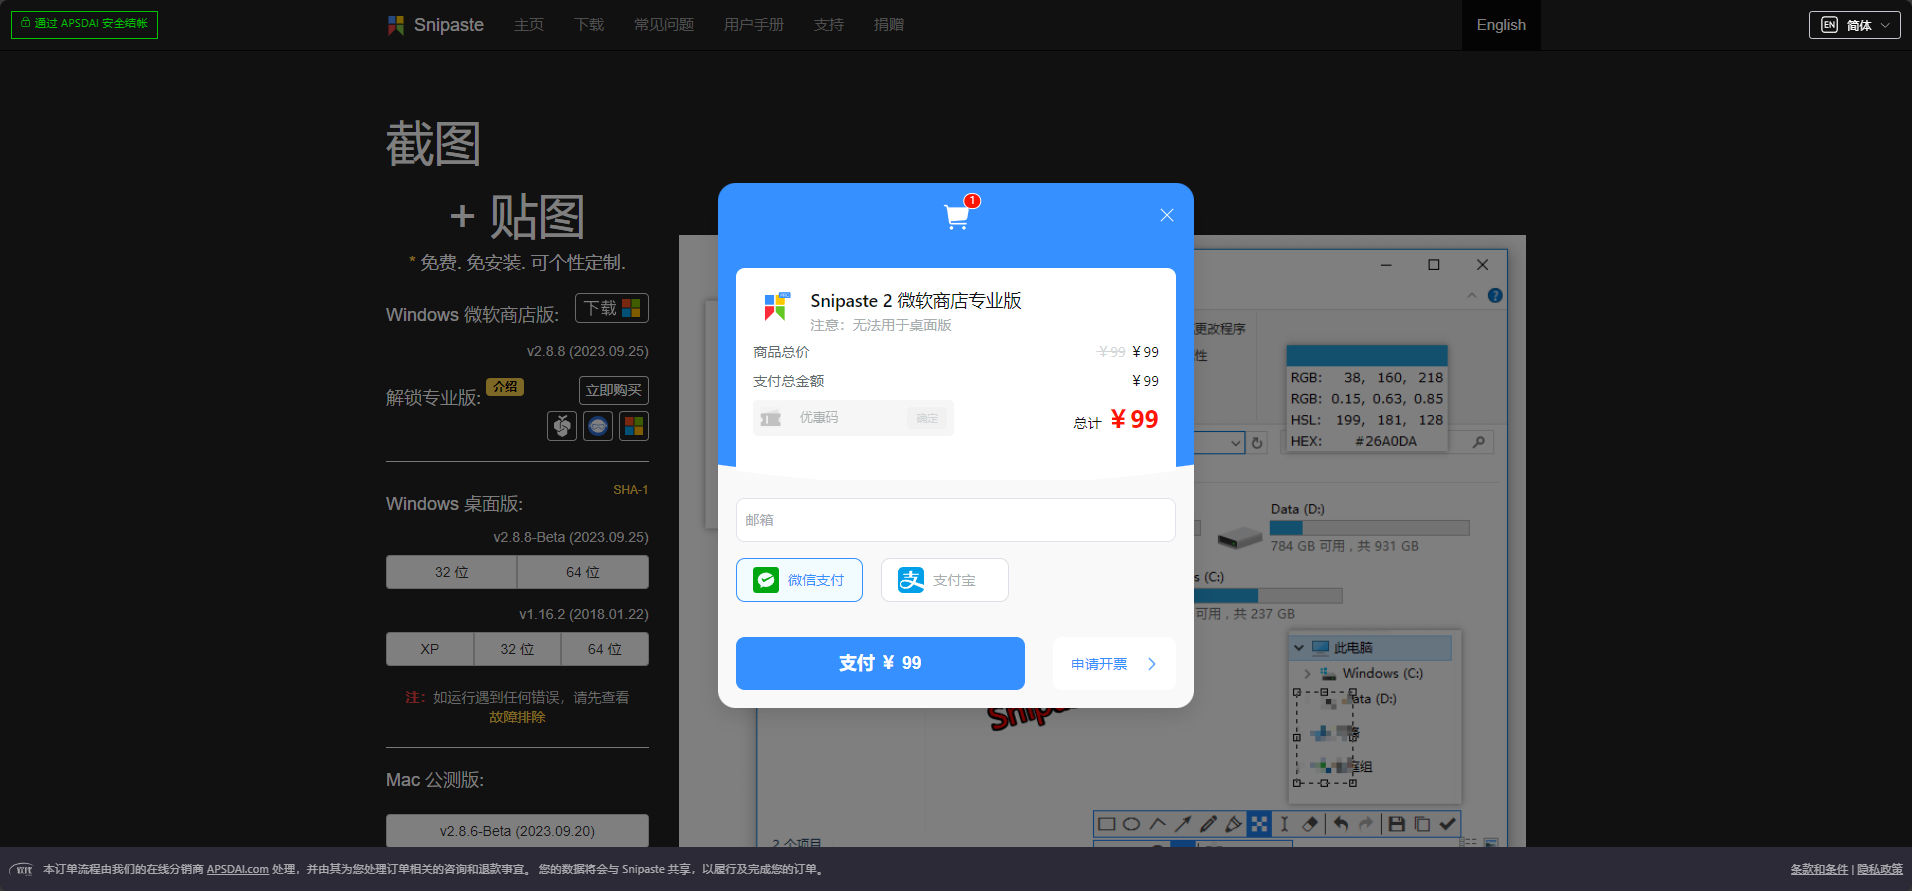Click the 支付 ¥ 99 pay button
The height and width of the screenshot is (891, 1912).
click(880, 663)
